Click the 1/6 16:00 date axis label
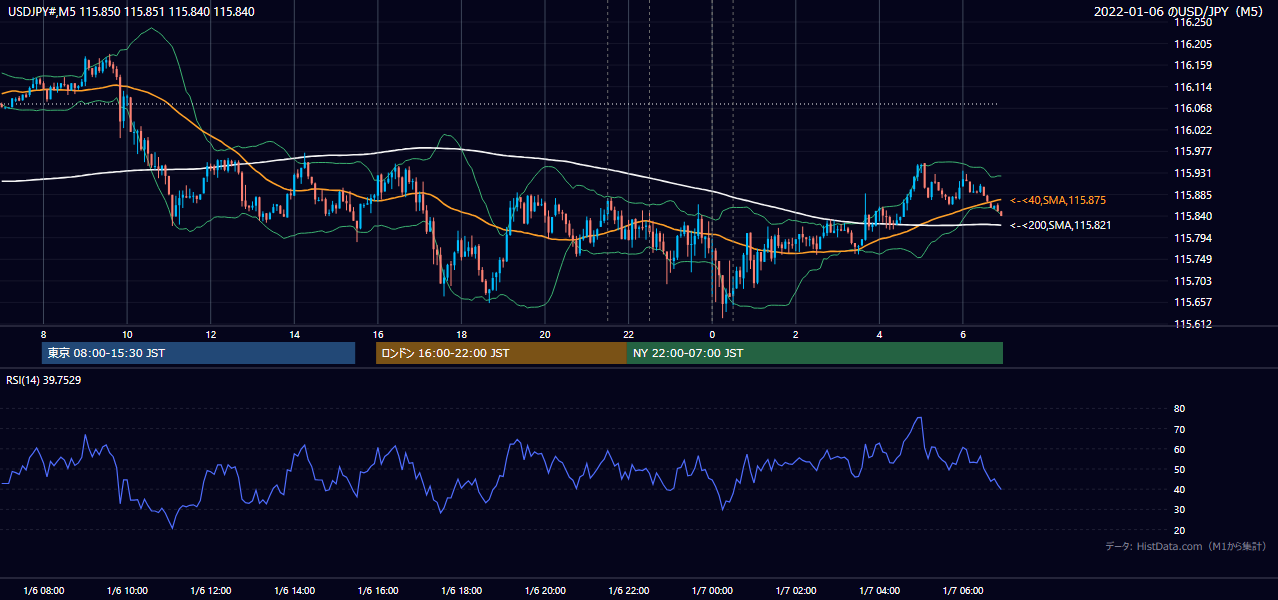Viewport: 1278px width, 600px height. click(378, 591)
